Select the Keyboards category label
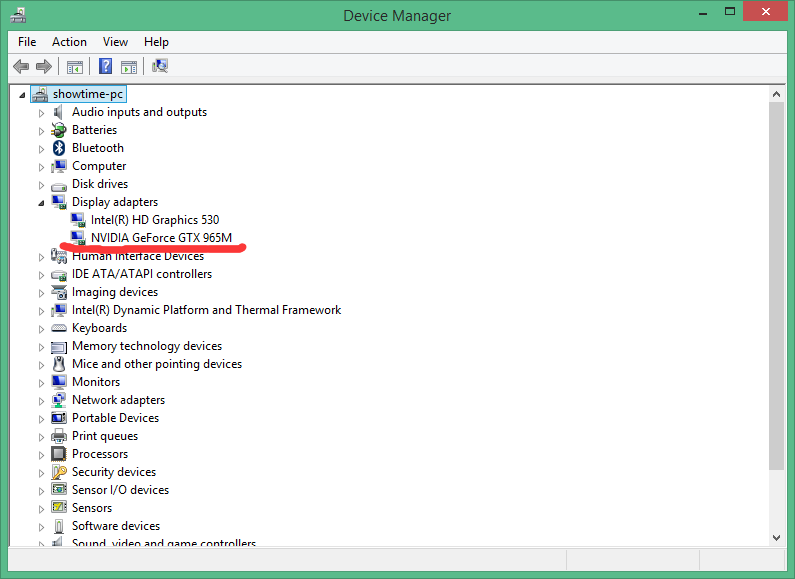This screenshot has height=579, width=795. coord(99,328)
